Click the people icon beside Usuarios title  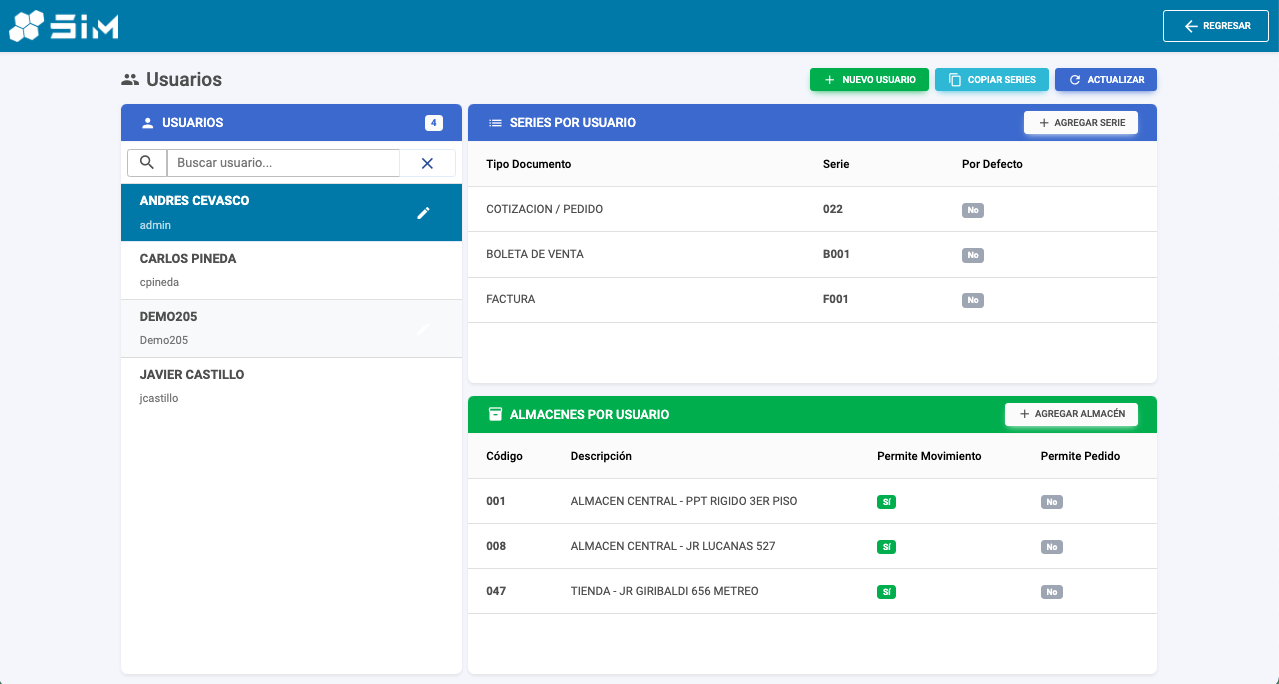click(130, 79)
